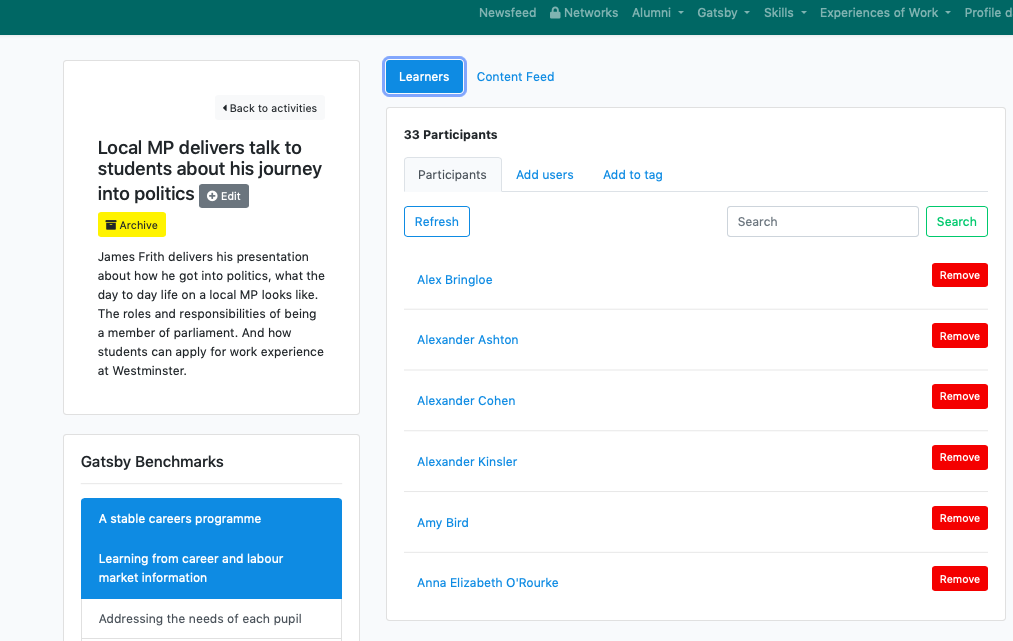Switch to the Learners tab
This screenshot has height=641, width=1013.
pos(424,77)
